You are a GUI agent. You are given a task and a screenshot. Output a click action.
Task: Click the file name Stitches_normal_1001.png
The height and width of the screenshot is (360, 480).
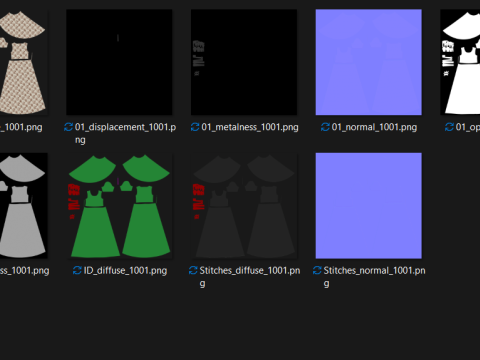[374, 277]
